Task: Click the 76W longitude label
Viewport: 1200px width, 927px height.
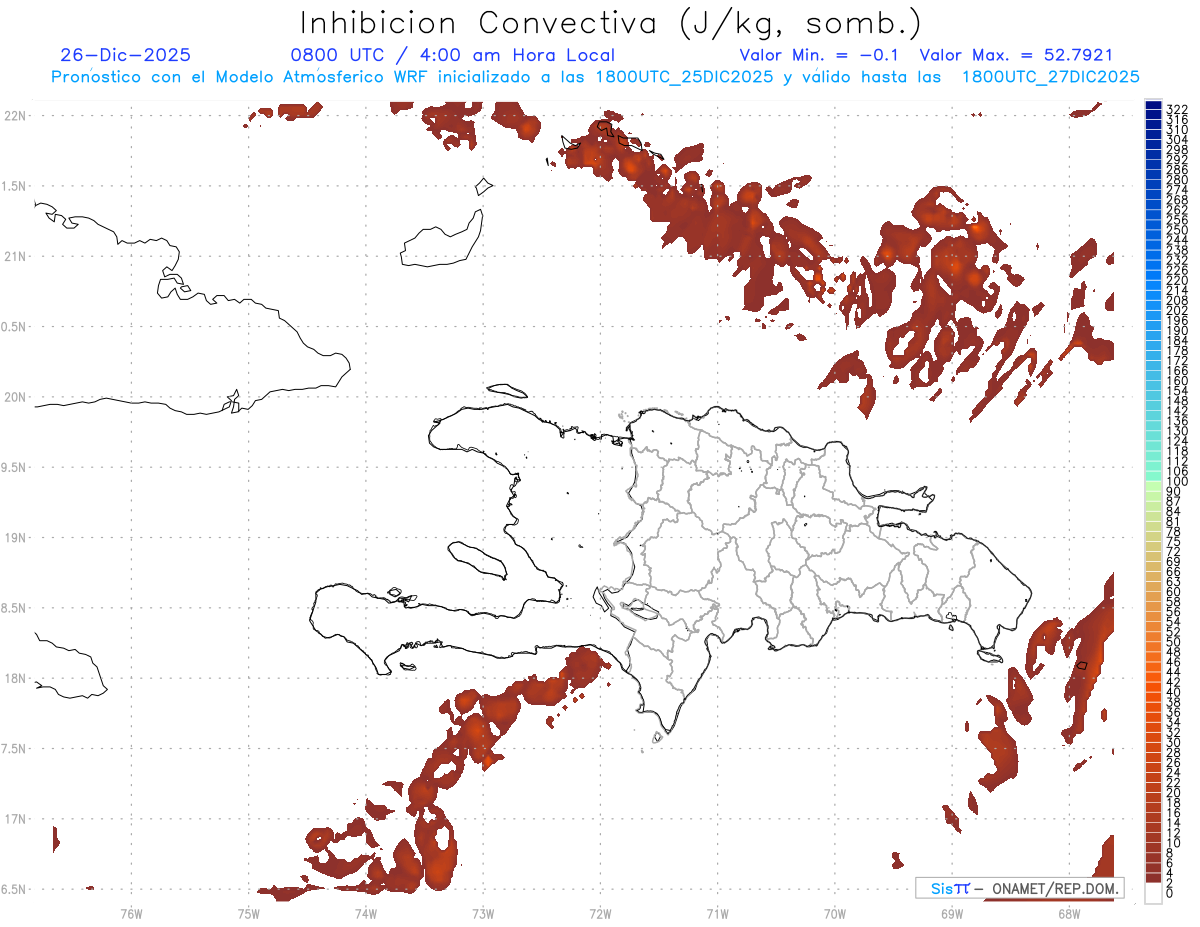Action: pos(131,912)
